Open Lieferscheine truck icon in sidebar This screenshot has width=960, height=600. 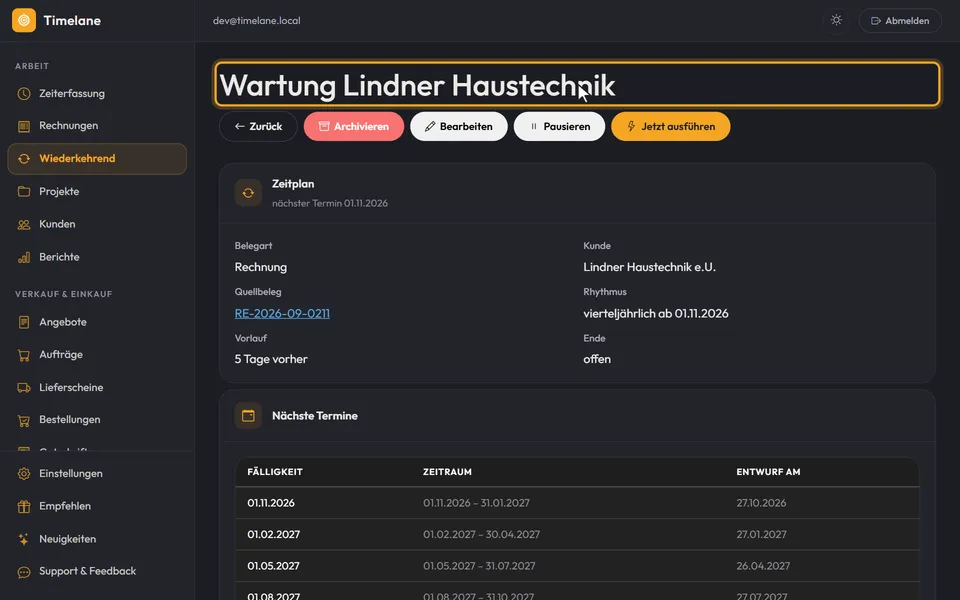(24, 388)
